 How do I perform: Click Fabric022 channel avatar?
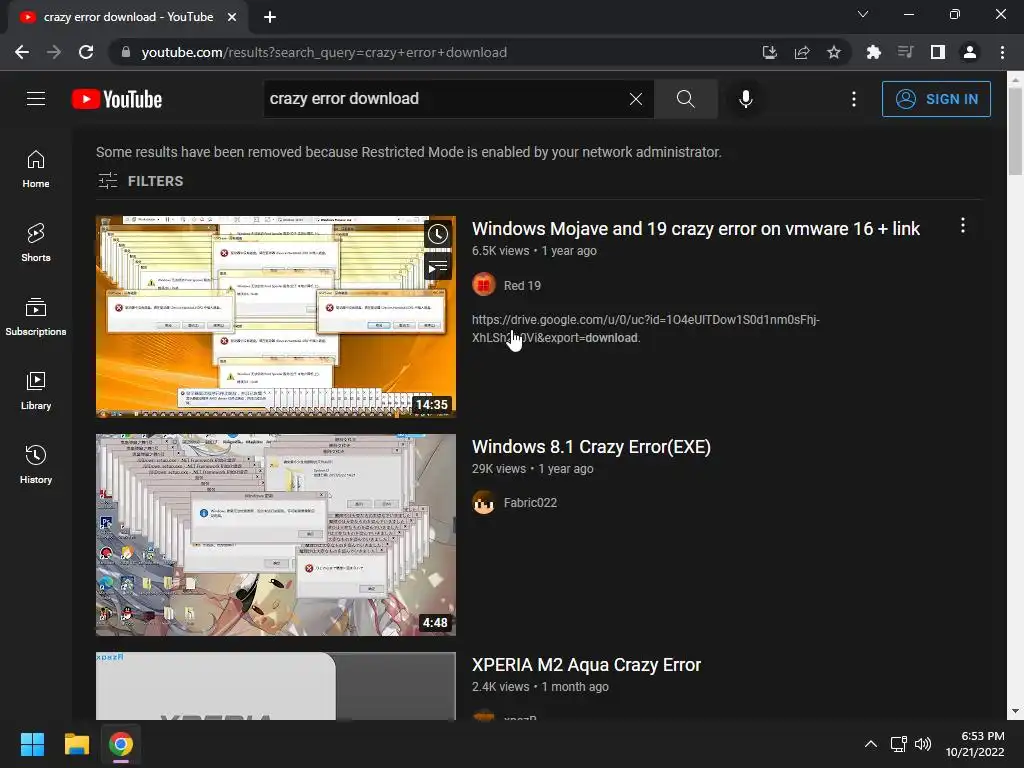coord(484,502)
